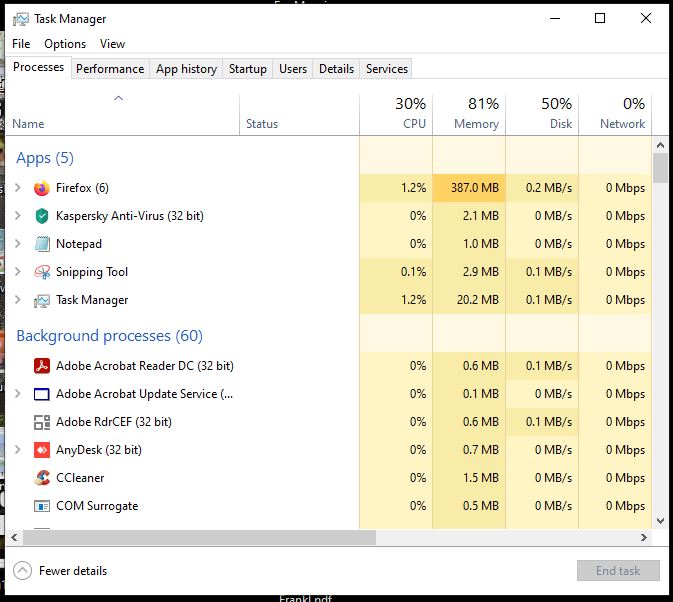The image size is (673, 602).
Task: Click the Adobe RdrCEF process icon
Action: click(42, 422)
